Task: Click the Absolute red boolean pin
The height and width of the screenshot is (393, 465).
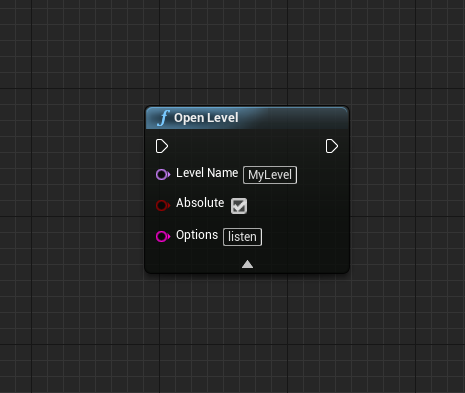Action: (x=163, y=205)
